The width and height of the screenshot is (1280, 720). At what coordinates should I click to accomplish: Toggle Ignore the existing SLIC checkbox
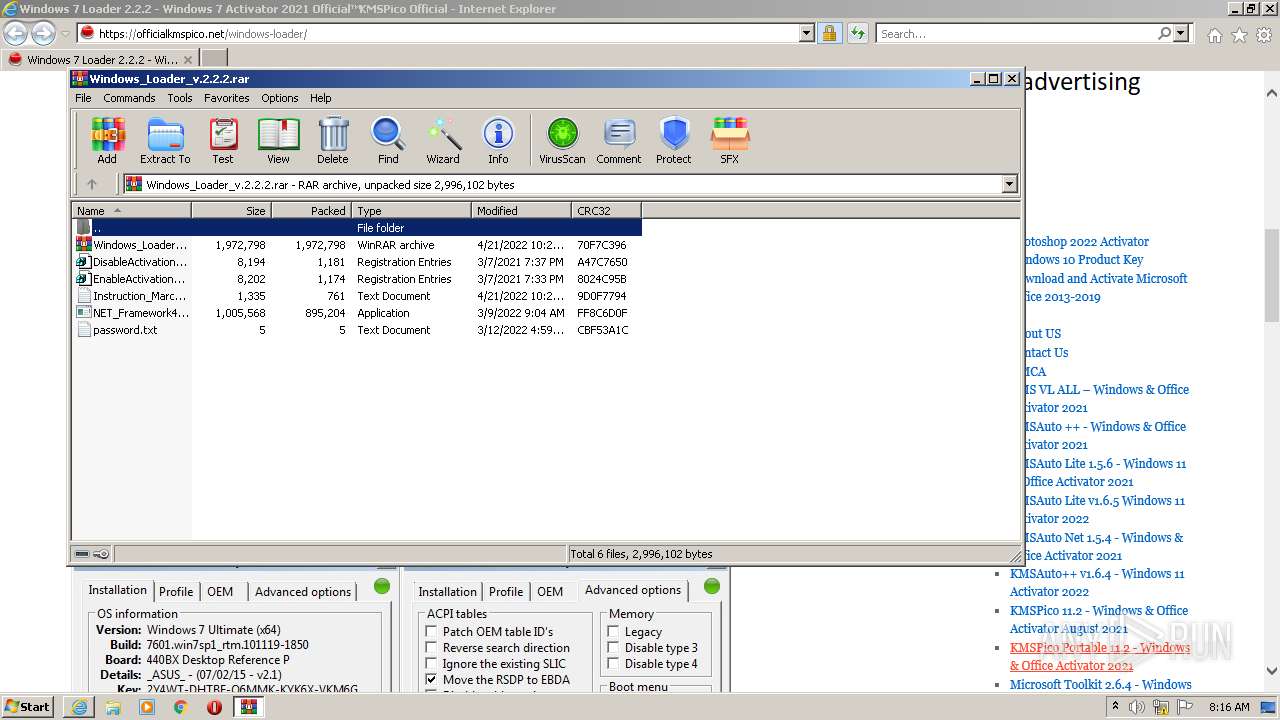click(431, 663)
